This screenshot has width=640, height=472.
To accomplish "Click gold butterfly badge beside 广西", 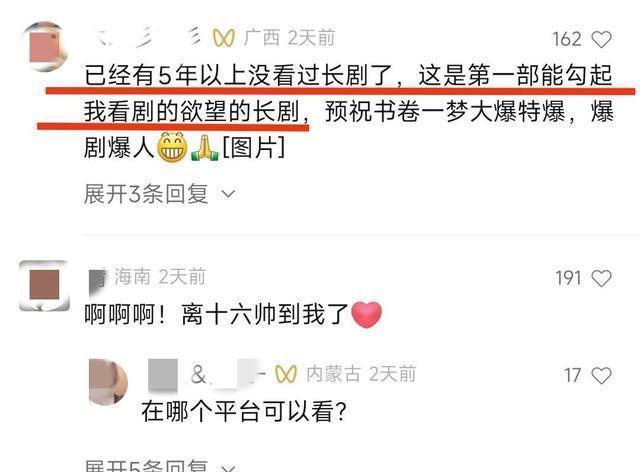I will [x=224, y=38].
